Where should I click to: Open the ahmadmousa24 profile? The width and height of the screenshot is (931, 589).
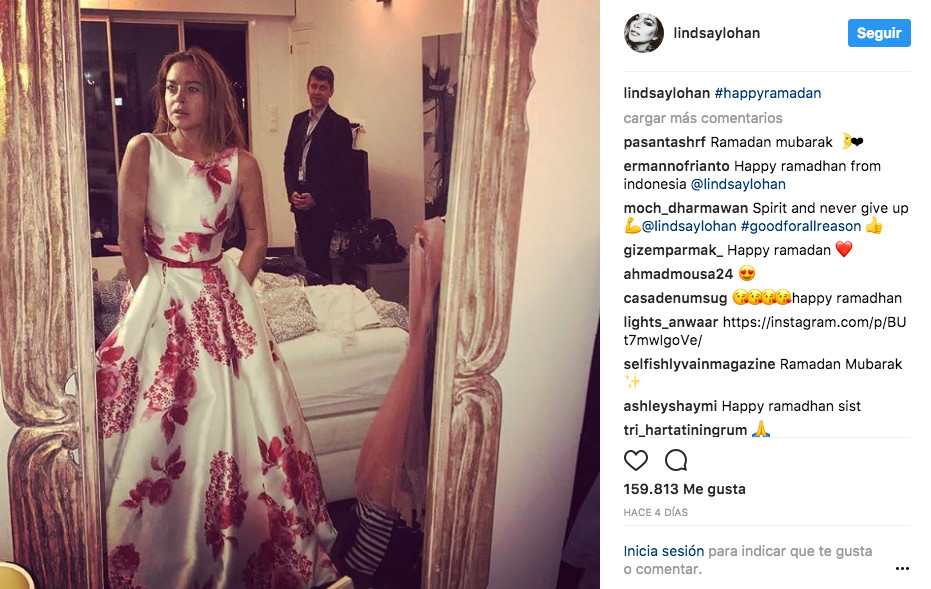tap(678, 274)
